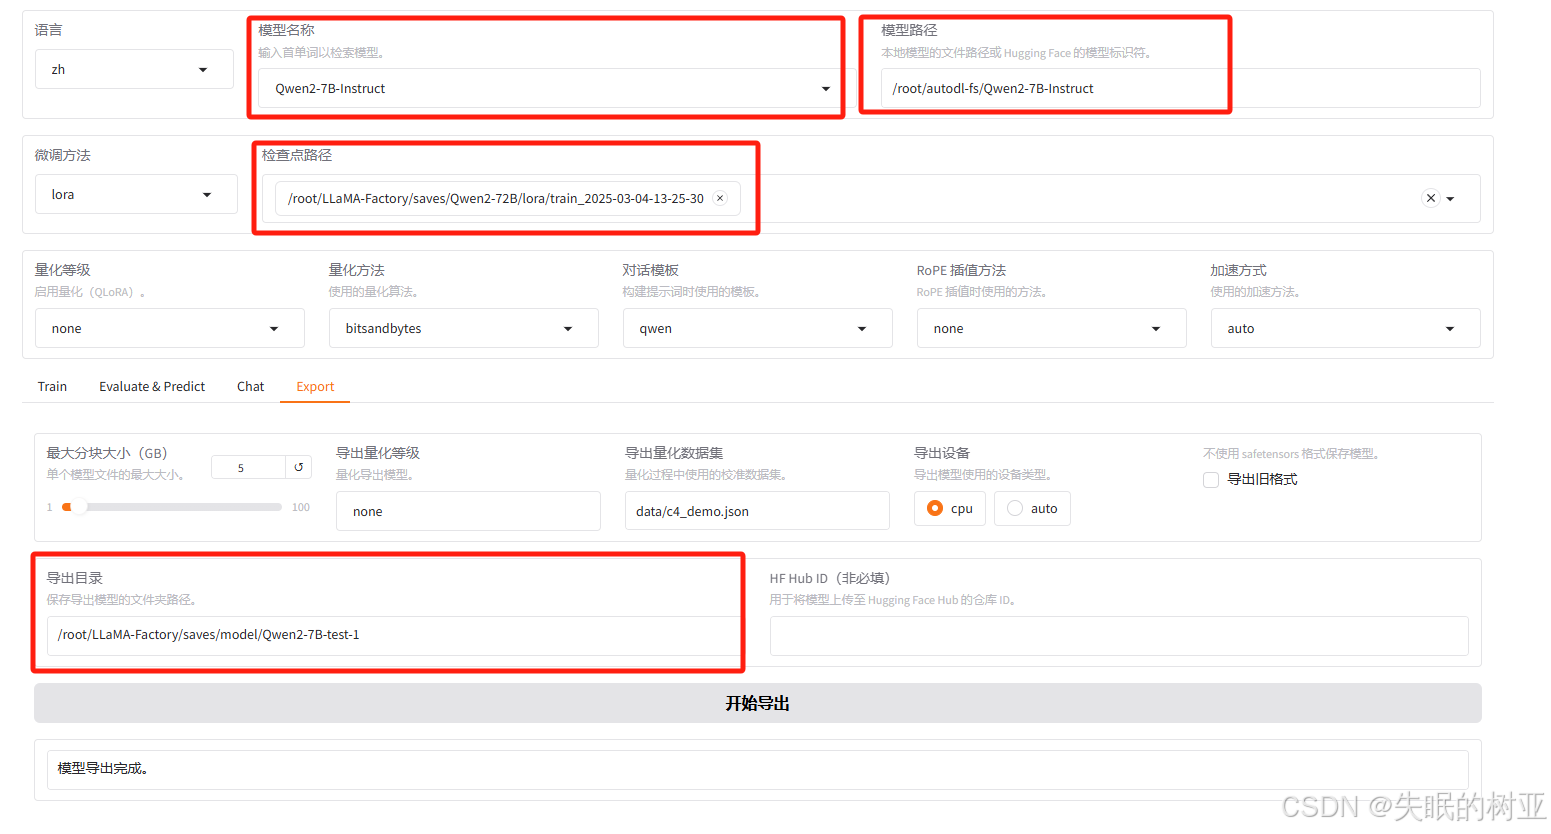Click the start export button 开始导出
Image resolution: width=1551 pixels, height=834 pixels.
tap(758, 703)
